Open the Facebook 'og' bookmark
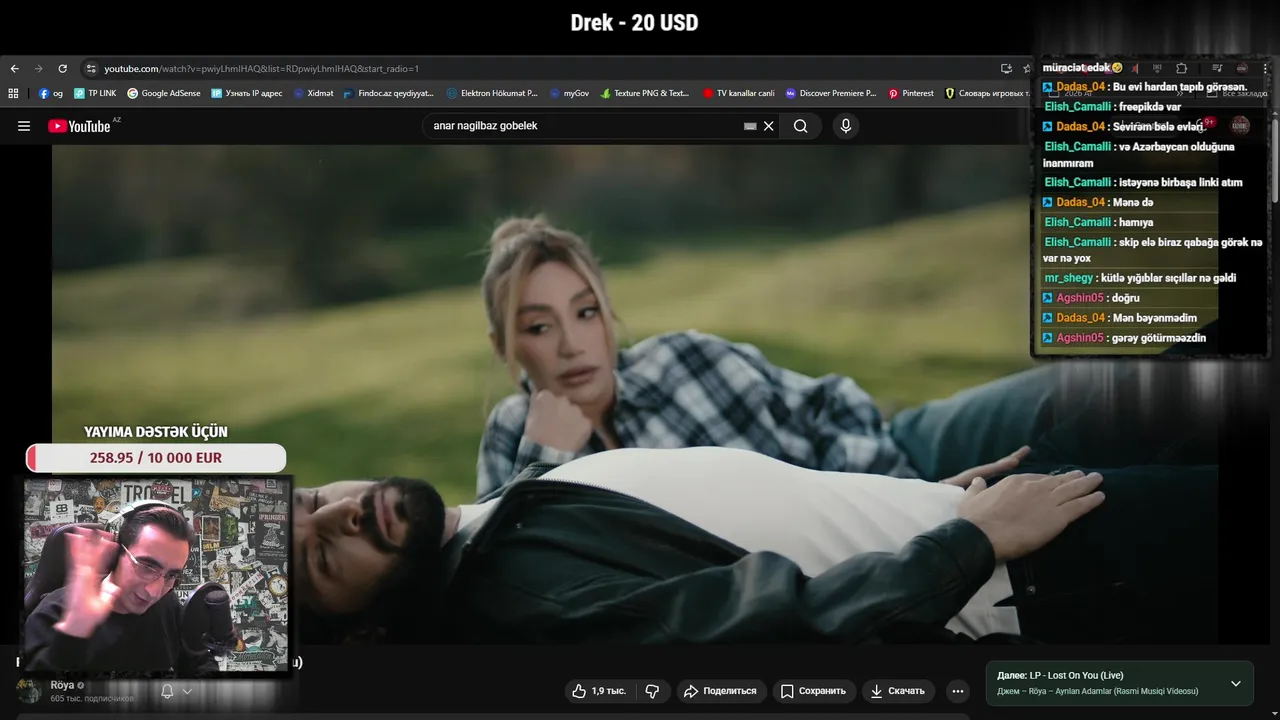 51,93
